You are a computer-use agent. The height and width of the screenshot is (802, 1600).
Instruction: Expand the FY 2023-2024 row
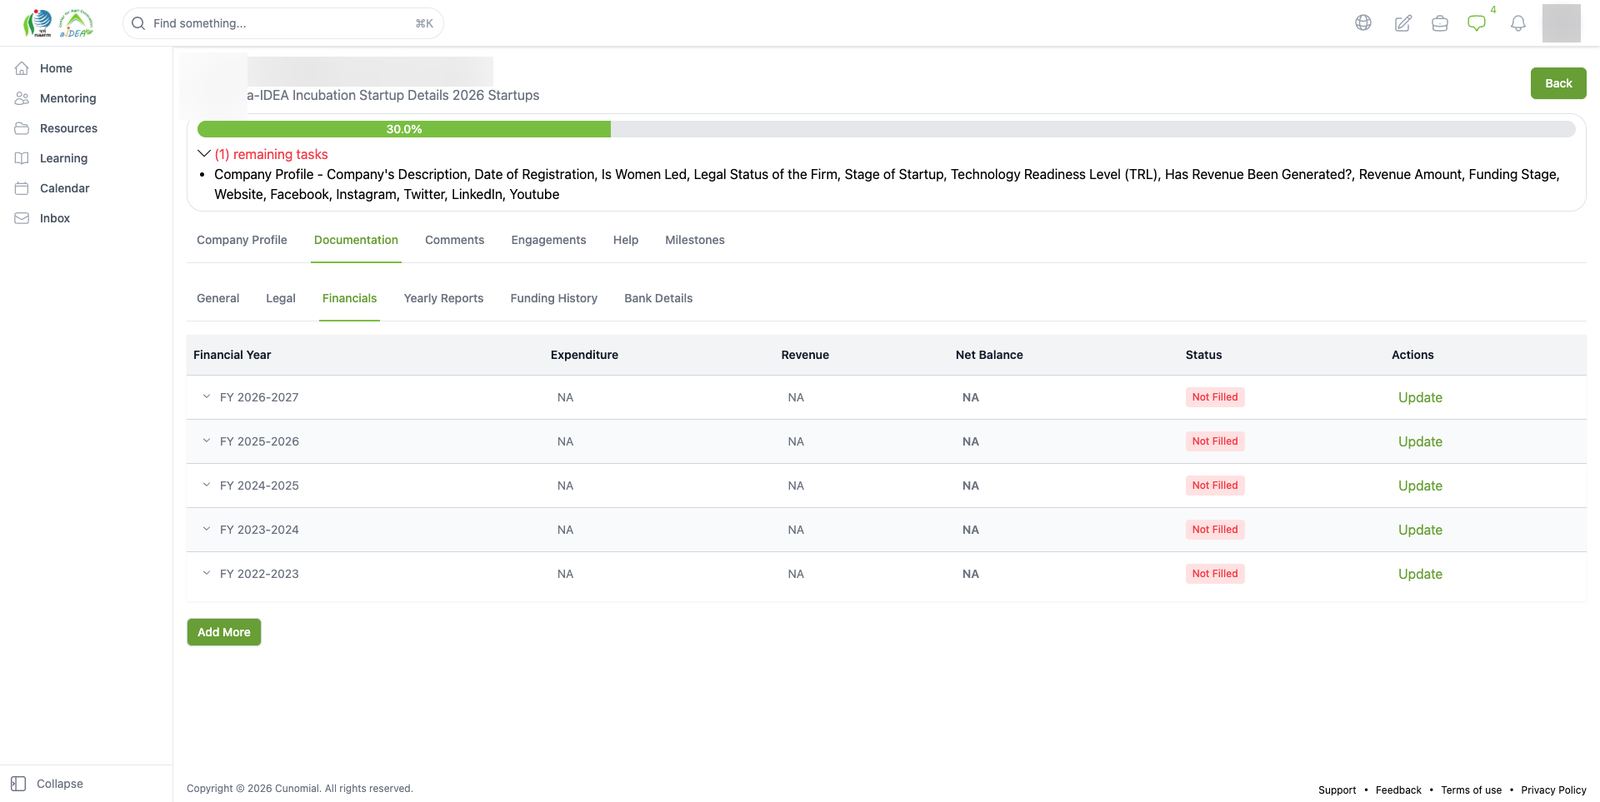coord(206,529)
